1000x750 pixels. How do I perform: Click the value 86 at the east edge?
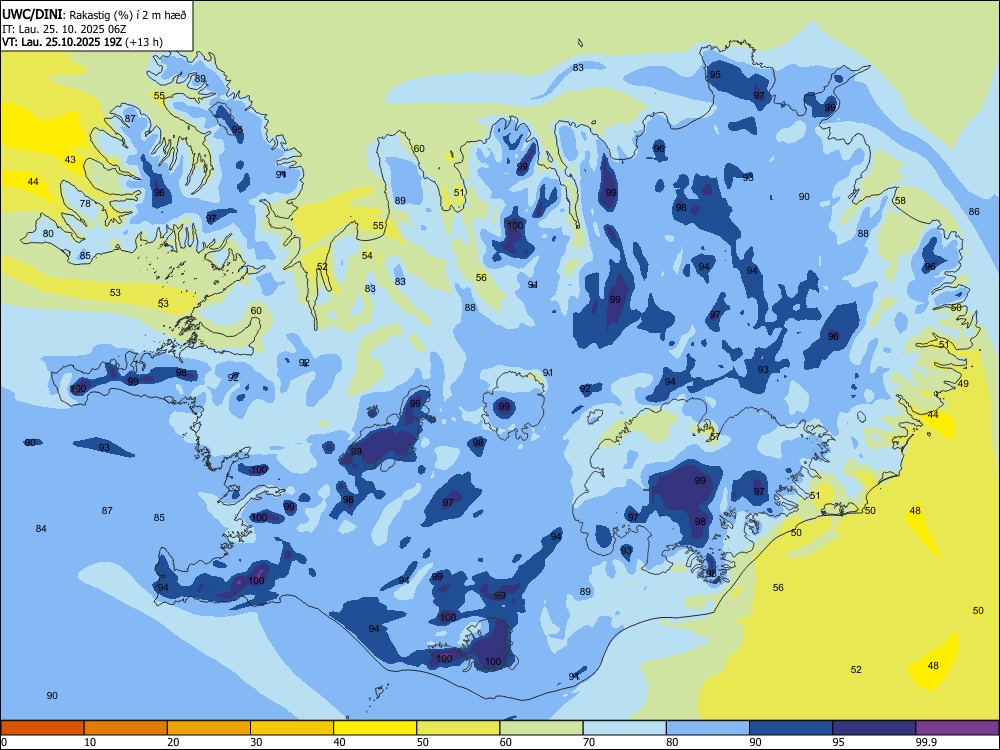[x=974, y=212]
